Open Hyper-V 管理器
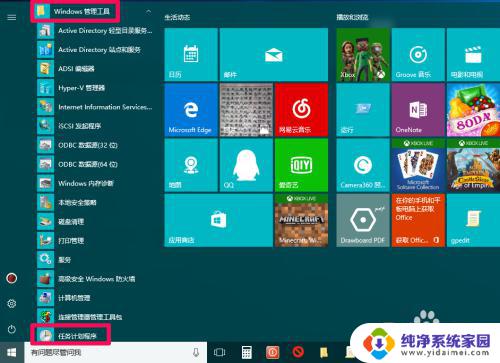Screen dimensions: 500x363 (x=95, y=88)
